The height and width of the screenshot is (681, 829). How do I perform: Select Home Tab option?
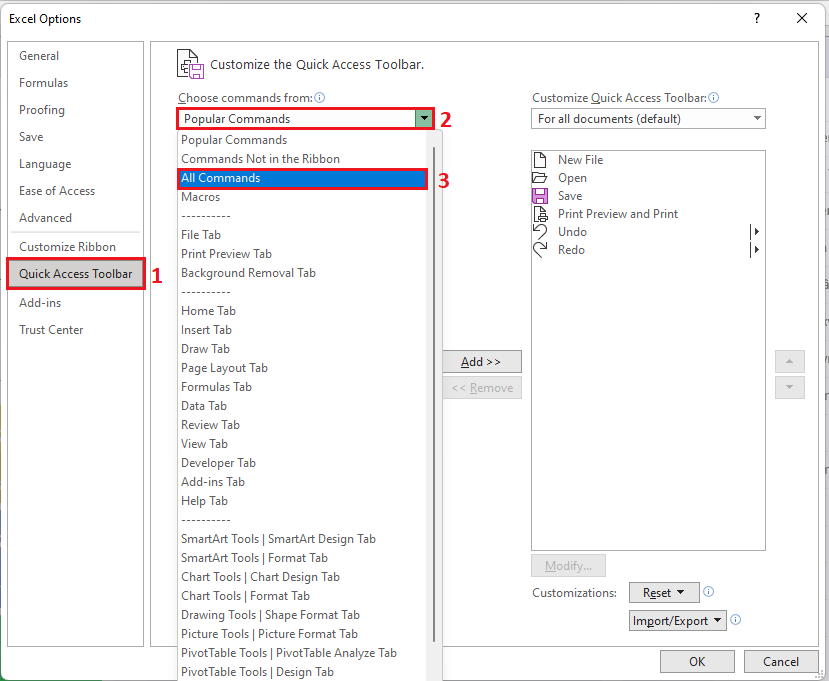[303, 311]
